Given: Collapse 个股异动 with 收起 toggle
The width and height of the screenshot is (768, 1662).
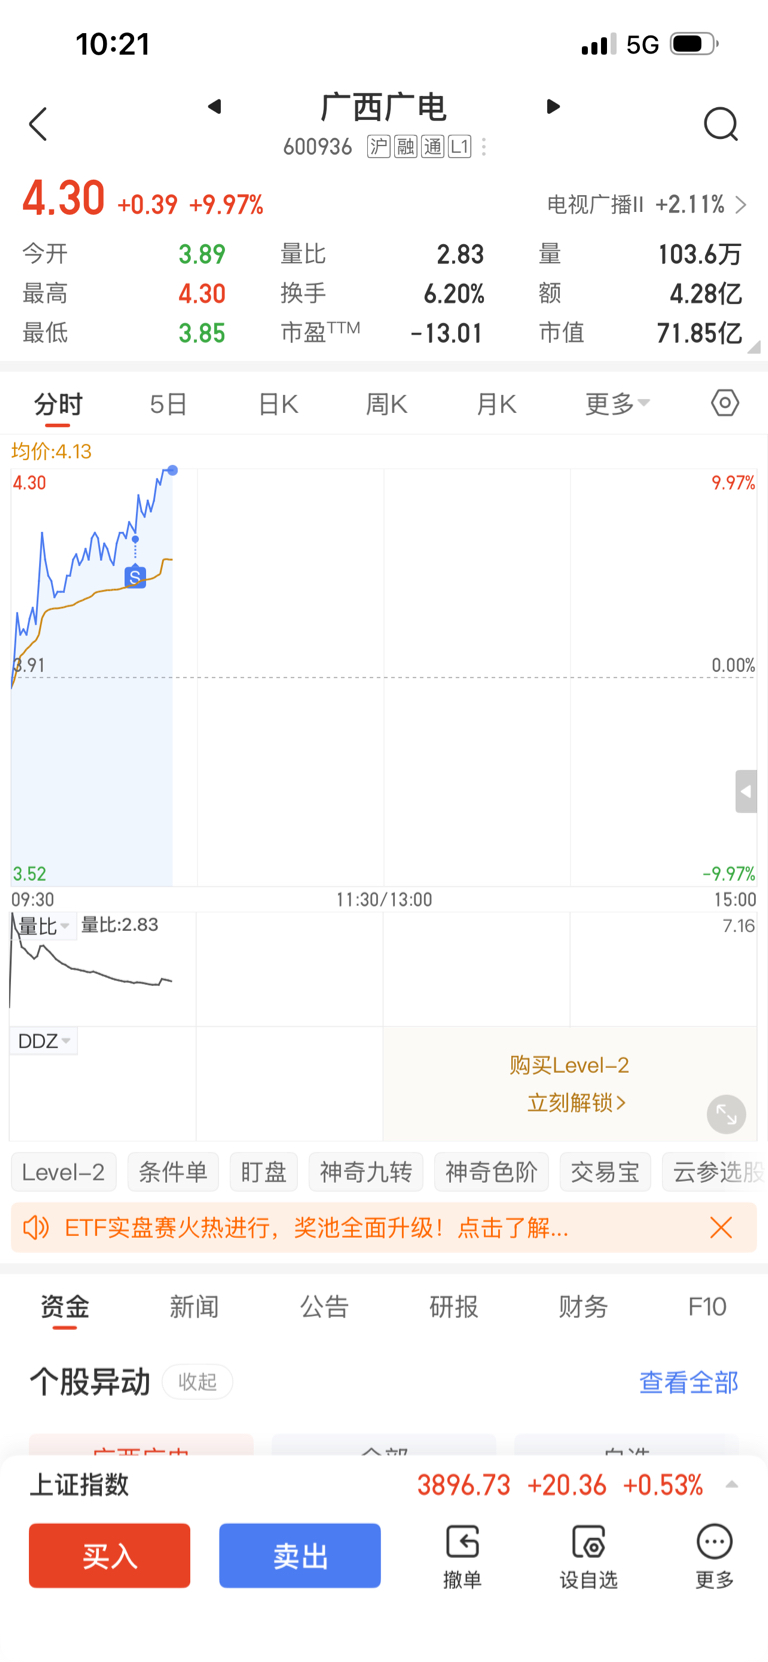Looking at the screenshot, I should coord(197,1381).
